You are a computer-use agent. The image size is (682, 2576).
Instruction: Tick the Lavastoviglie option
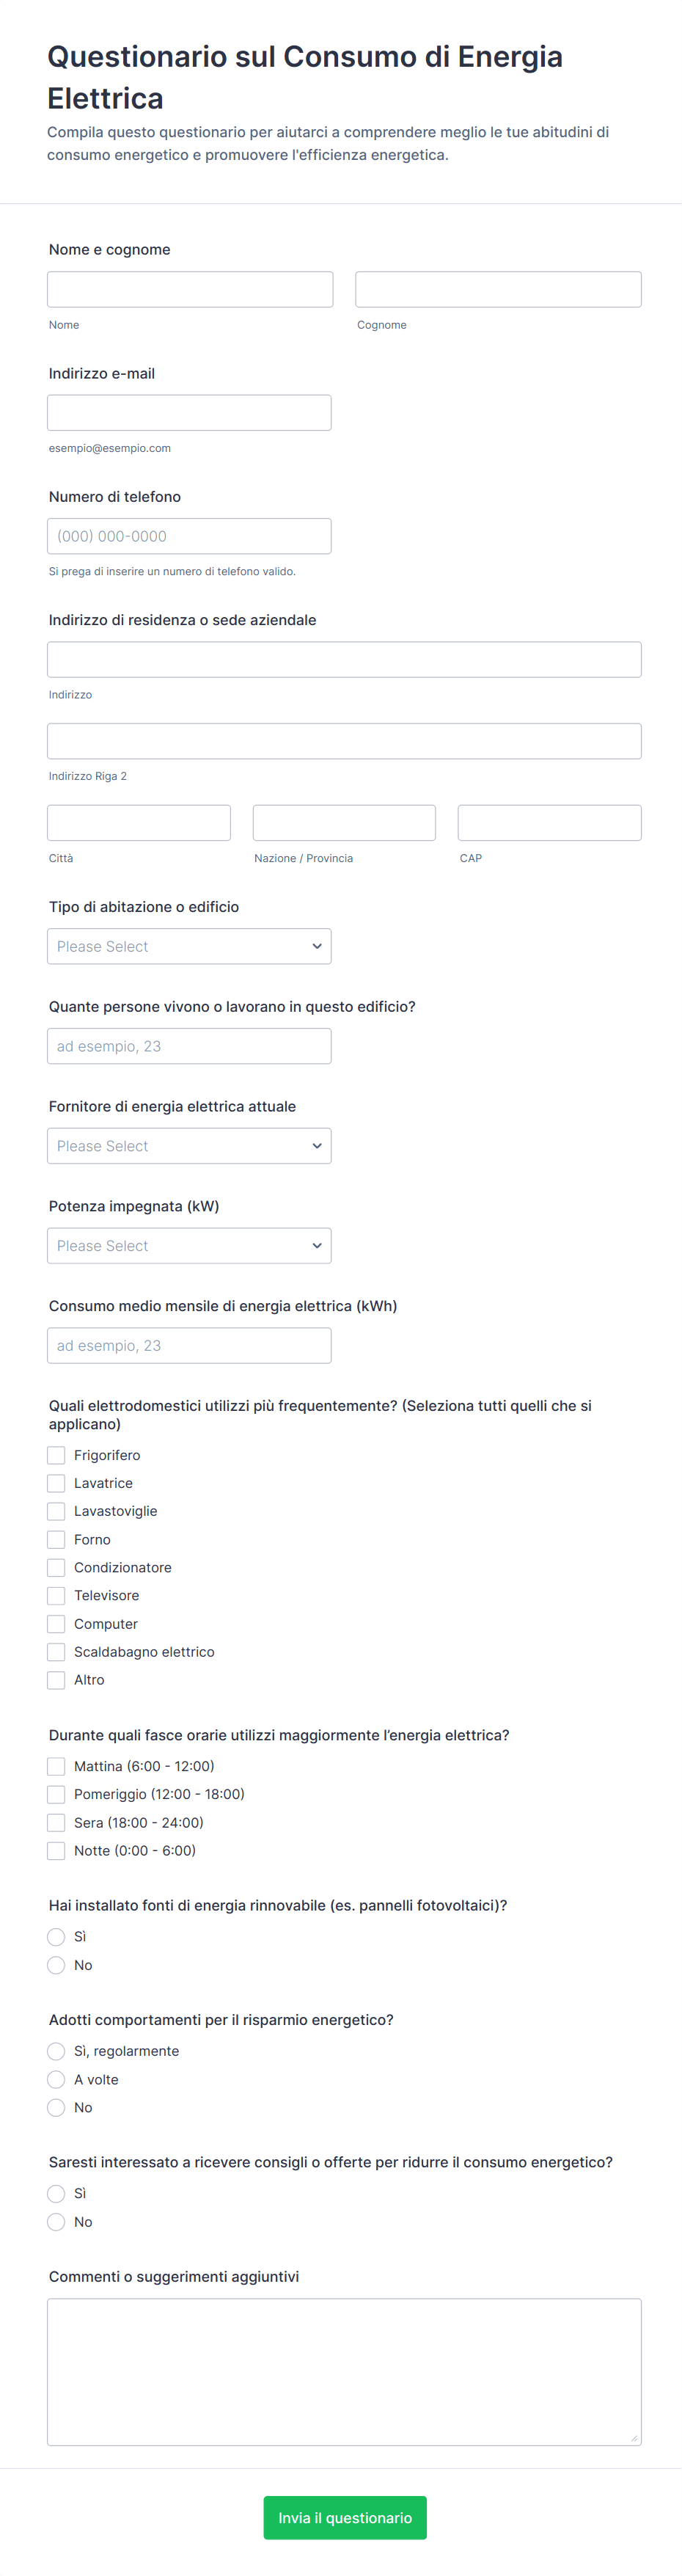pyautogui.click(x=57, y=1511)
